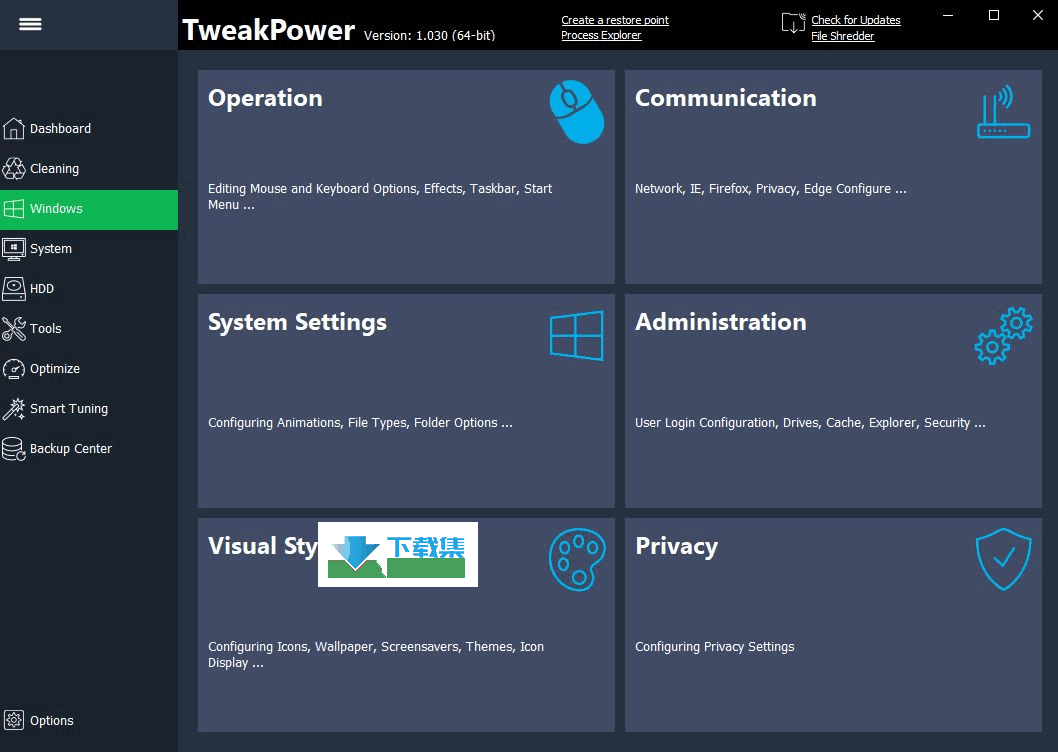
Task: Open the Administration tile heading
Action: coord(721,322)
